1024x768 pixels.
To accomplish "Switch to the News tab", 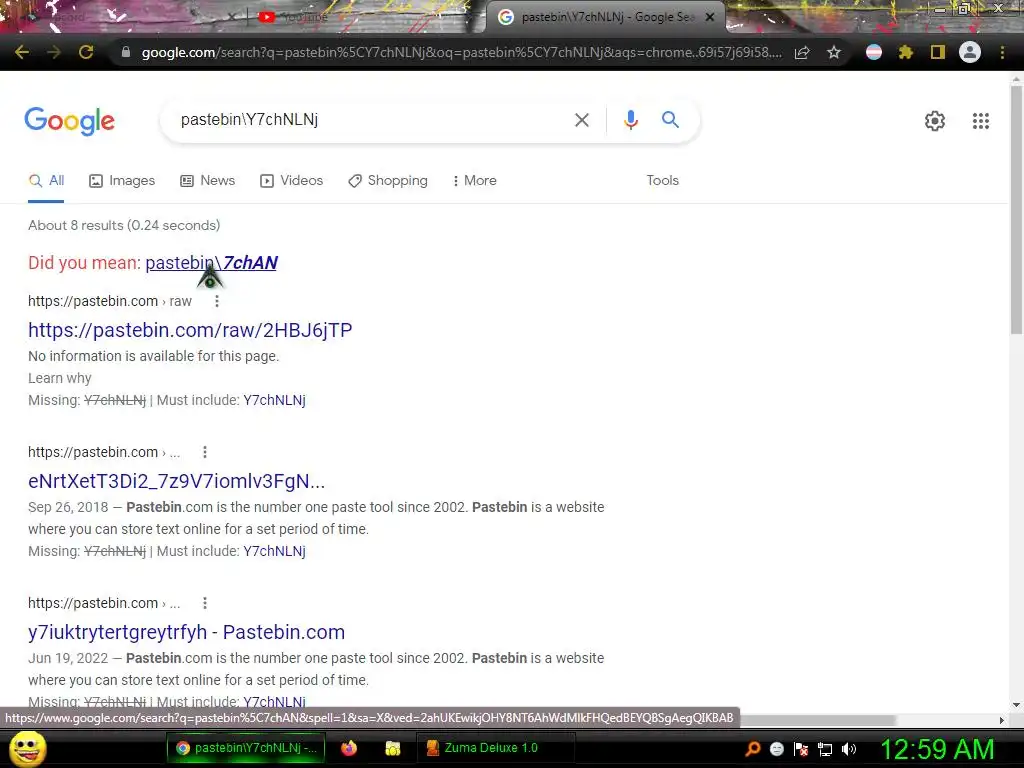I will click(x=207, y=180).
